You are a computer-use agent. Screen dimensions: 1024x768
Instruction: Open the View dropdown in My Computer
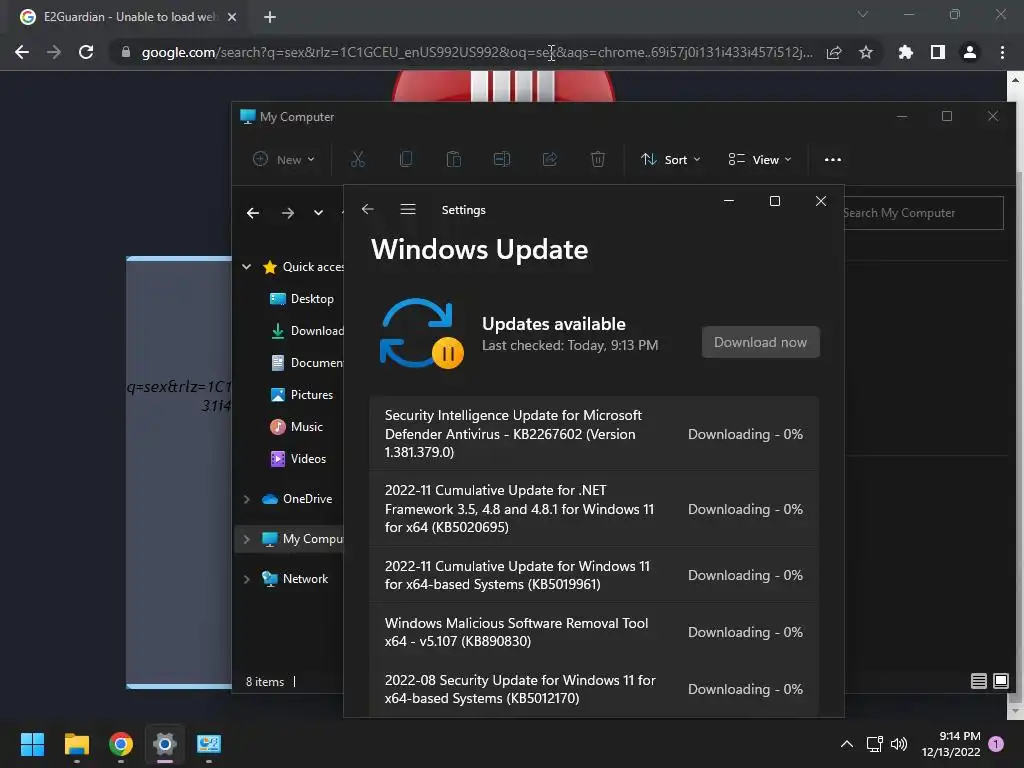pyautogui.click(x=760, y=159)
